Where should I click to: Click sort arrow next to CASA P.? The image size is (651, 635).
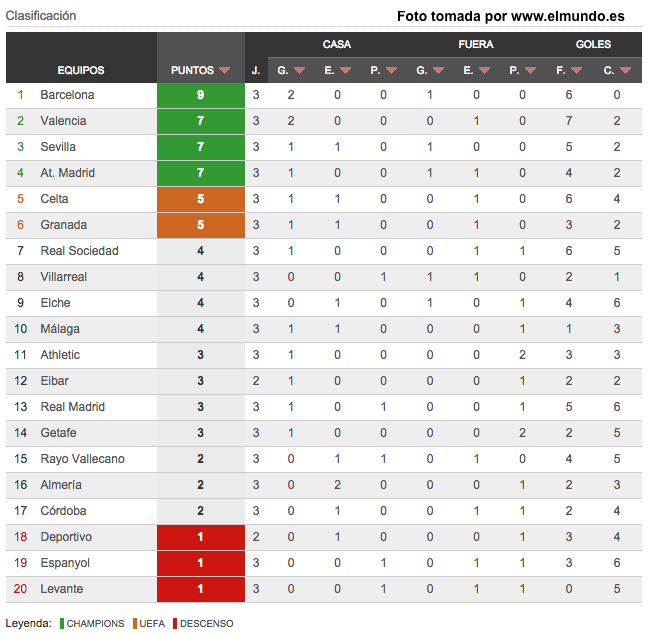[392, 71]
